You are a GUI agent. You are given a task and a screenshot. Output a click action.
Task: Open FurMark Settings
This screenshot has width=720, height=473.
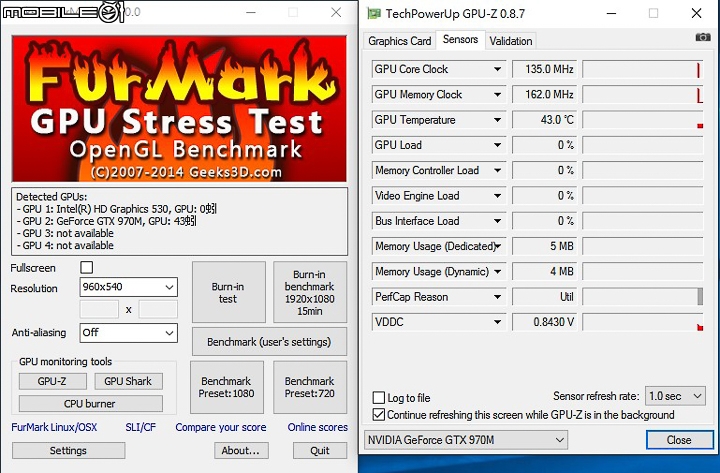pyautogui.click(x=68, y=450)
